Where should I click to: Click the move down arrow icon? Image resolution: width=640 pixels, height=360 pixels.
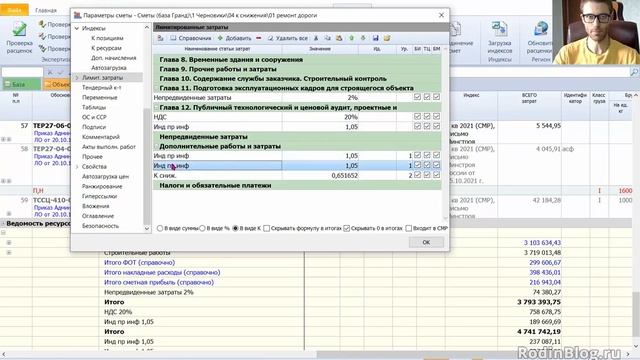(x=363, y=38)
